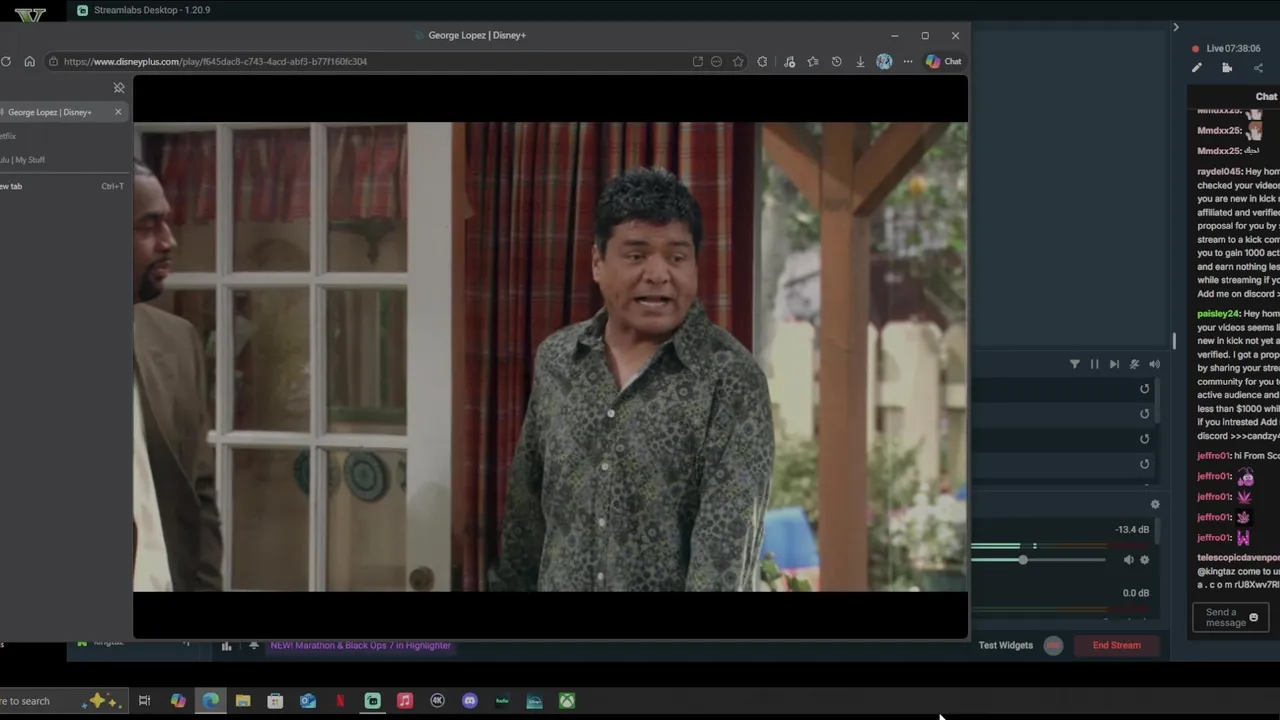Open emoji picker in chat input
Viewport: 1280px width, 720px height.
coord(1253,618)
